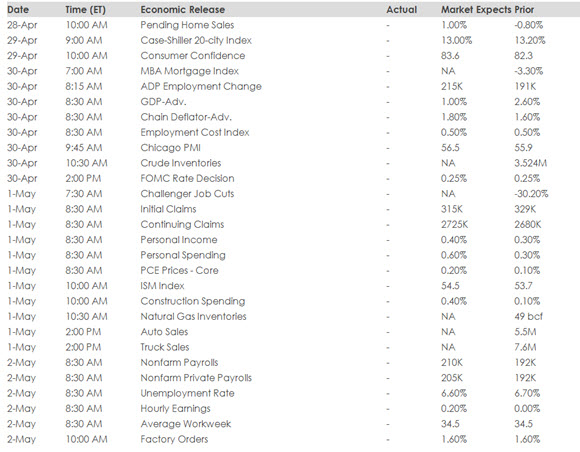The image size is (580, 452).
Task: Click the Actual column header
Action: click(402, 10)
